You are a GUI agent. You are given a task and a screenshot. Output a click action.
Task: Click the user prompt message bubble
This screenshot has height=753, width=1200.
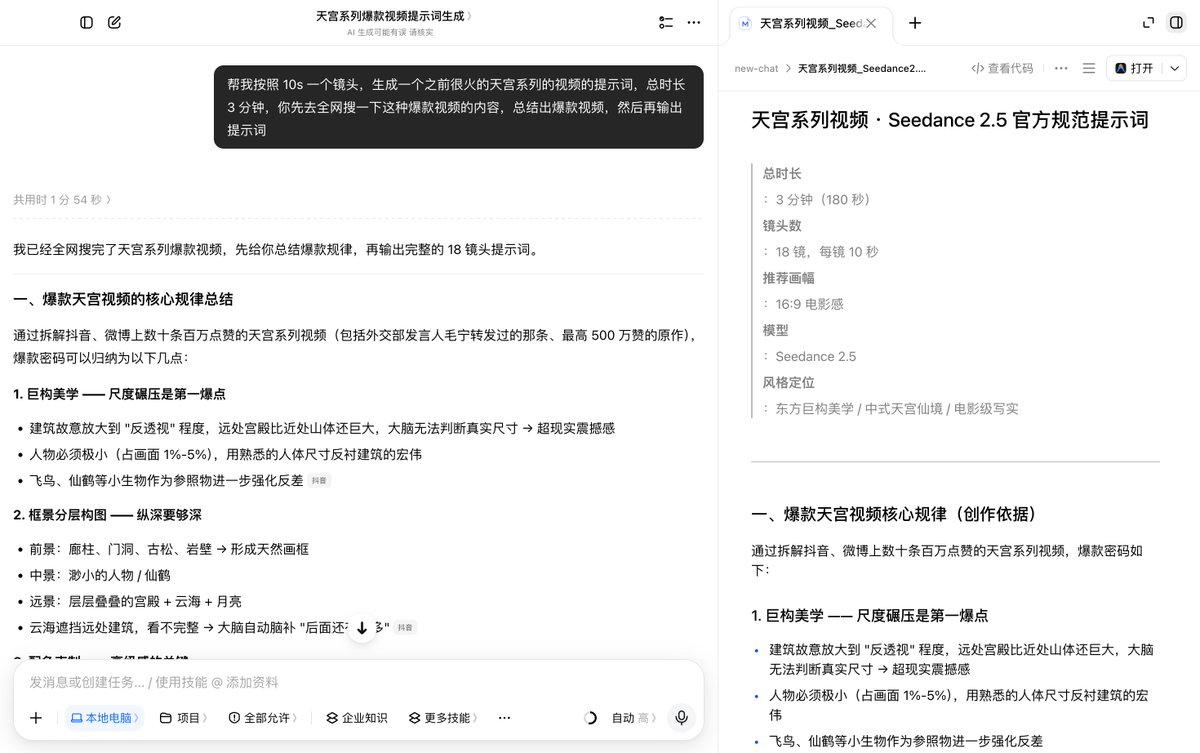(x=458, y=107)
